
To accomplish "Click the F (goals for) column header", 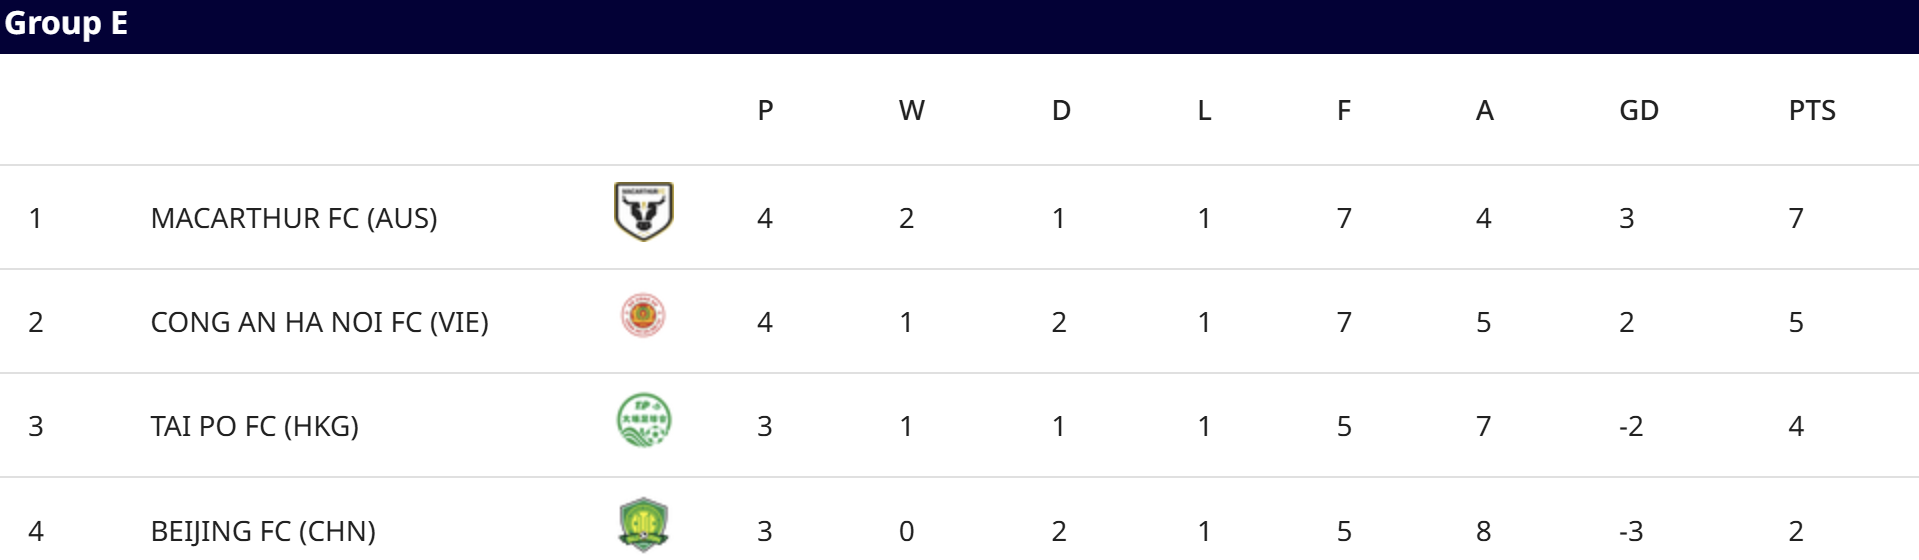I will tap(1344, 110).
